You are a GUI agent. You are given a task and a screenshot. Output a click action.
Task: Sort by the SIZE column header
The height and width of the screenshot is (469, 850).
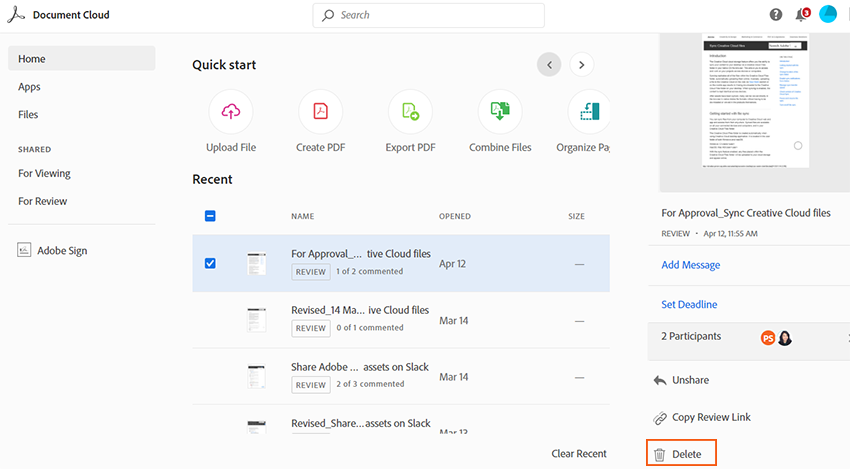coord(576,216)
